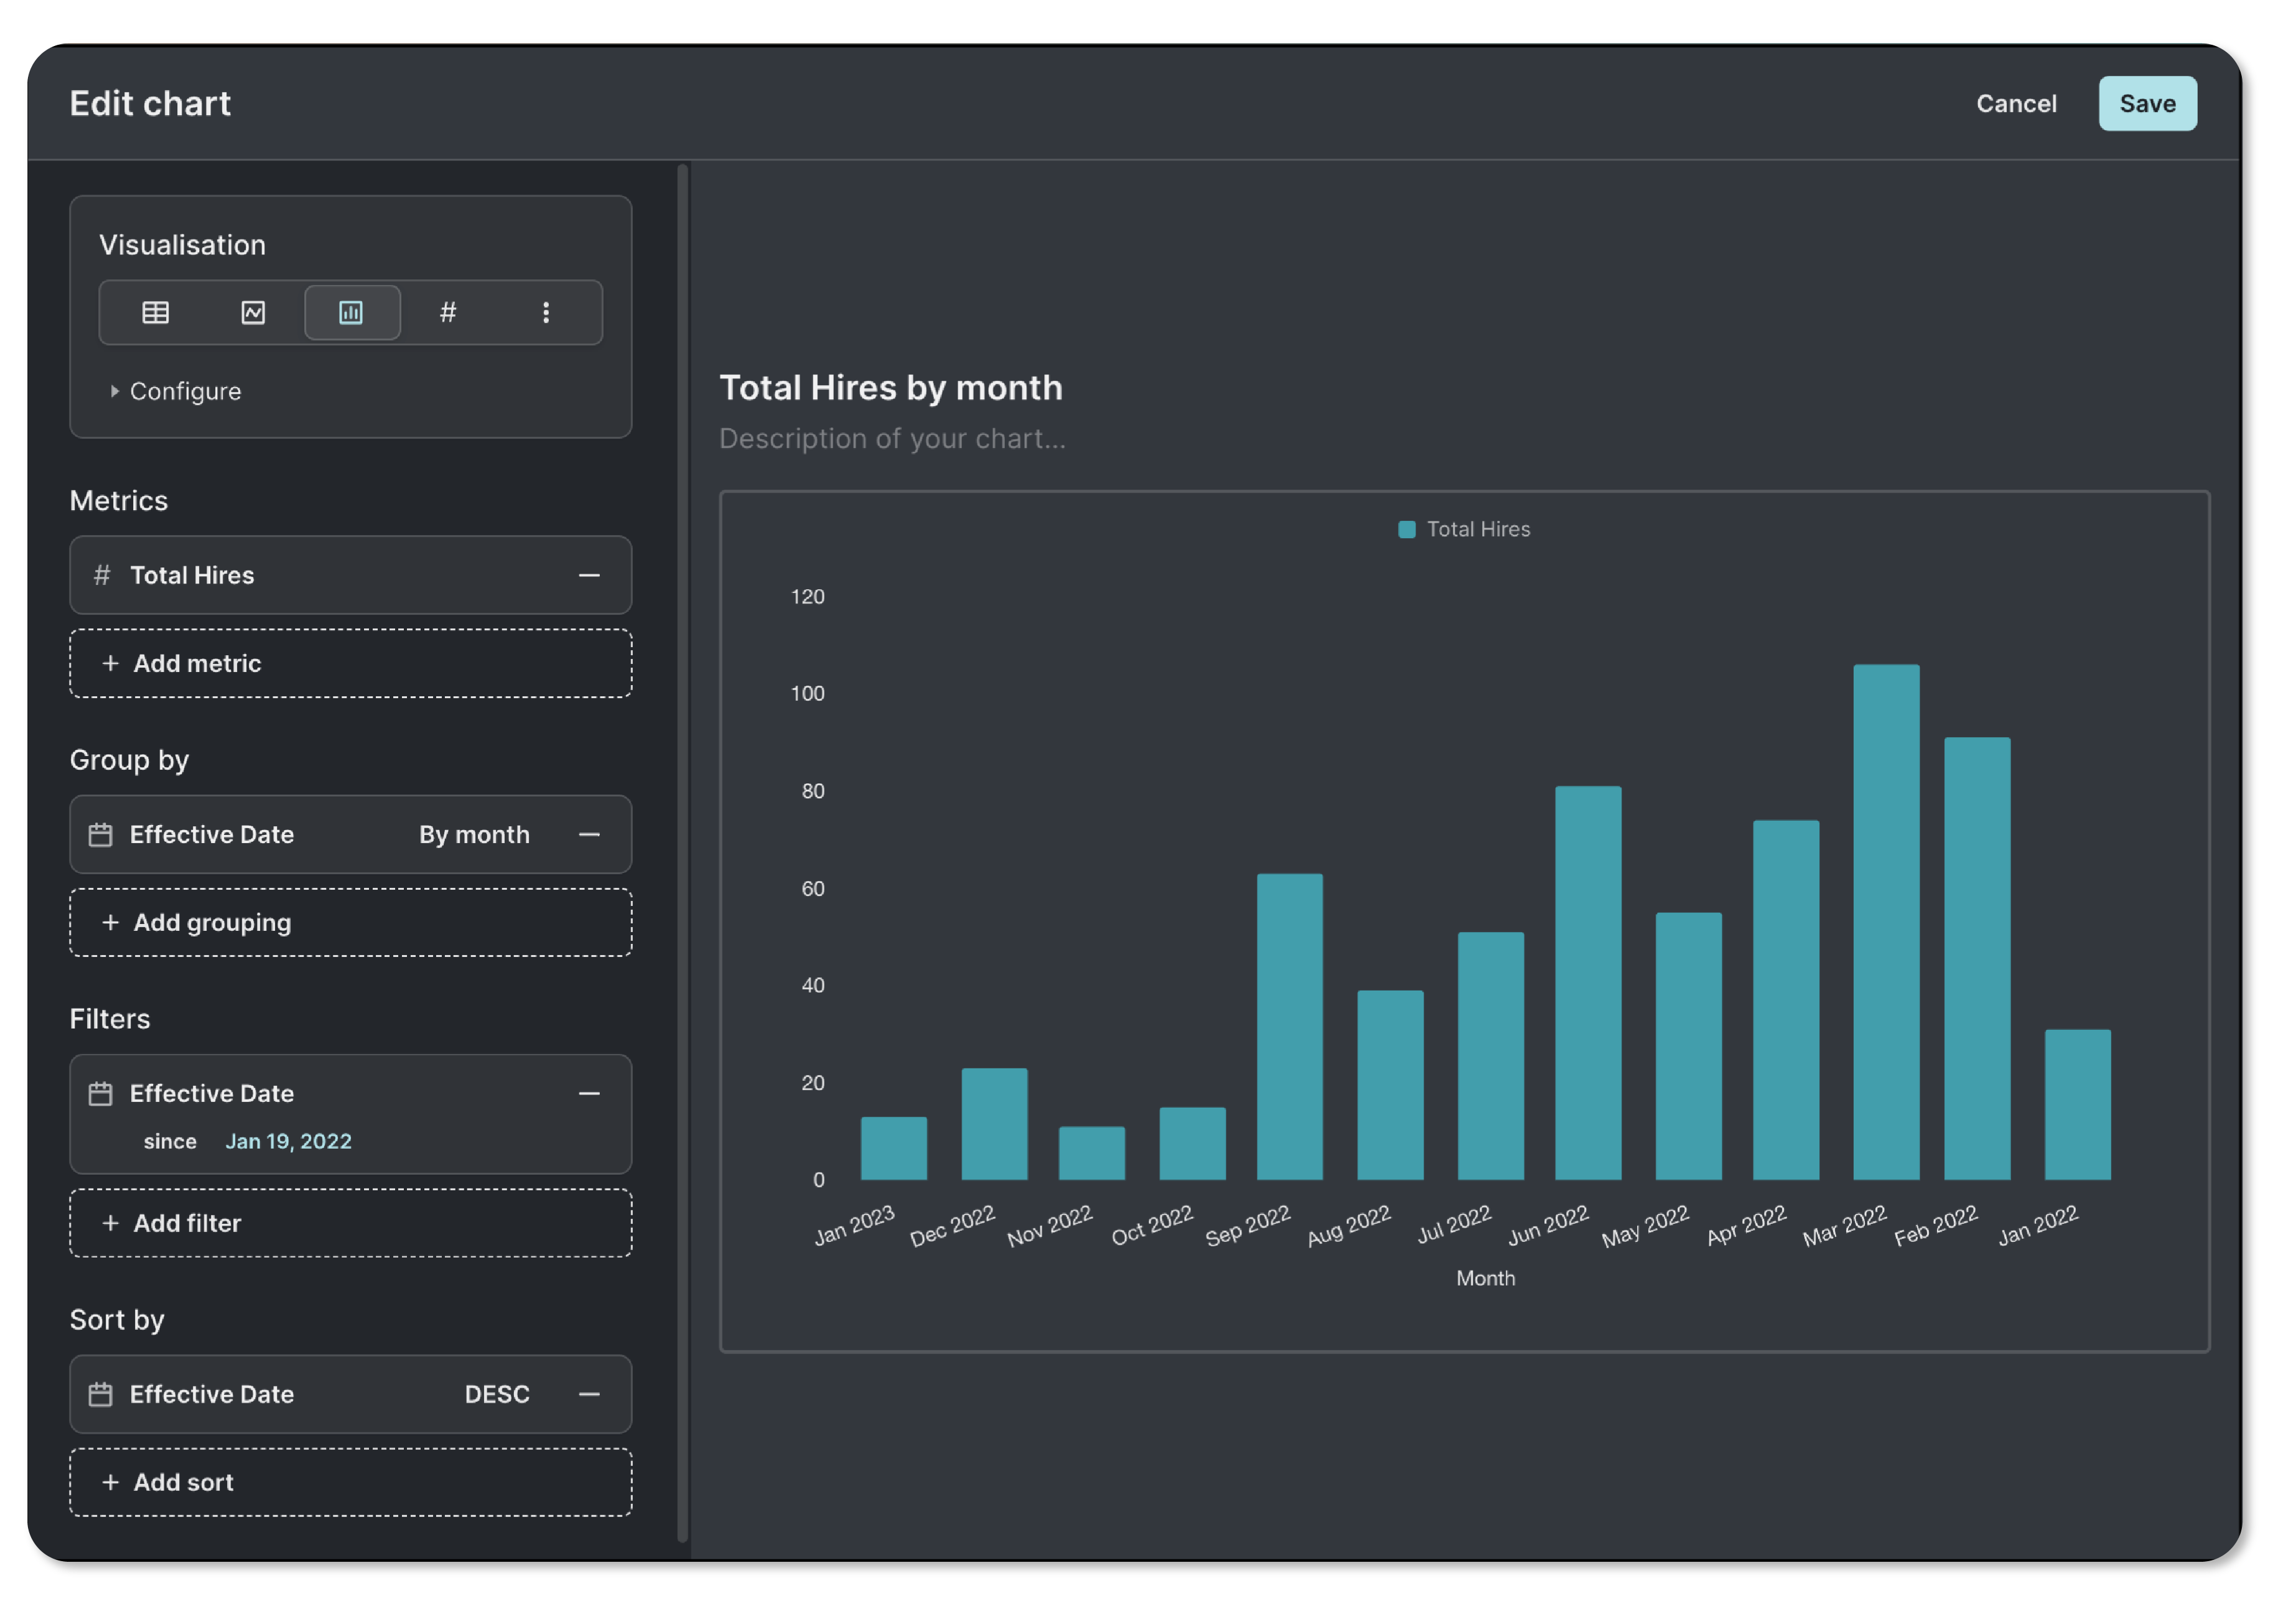The height and width of the screenshot is (1624, 2278).
Task: Remove the Effective Date grouping
Action: click(x=589, y=834)
